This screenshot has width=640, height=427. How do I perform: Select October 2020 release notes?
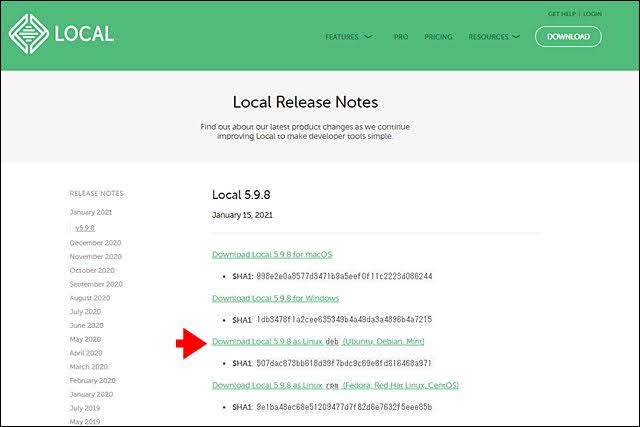(x=92, y=271)
